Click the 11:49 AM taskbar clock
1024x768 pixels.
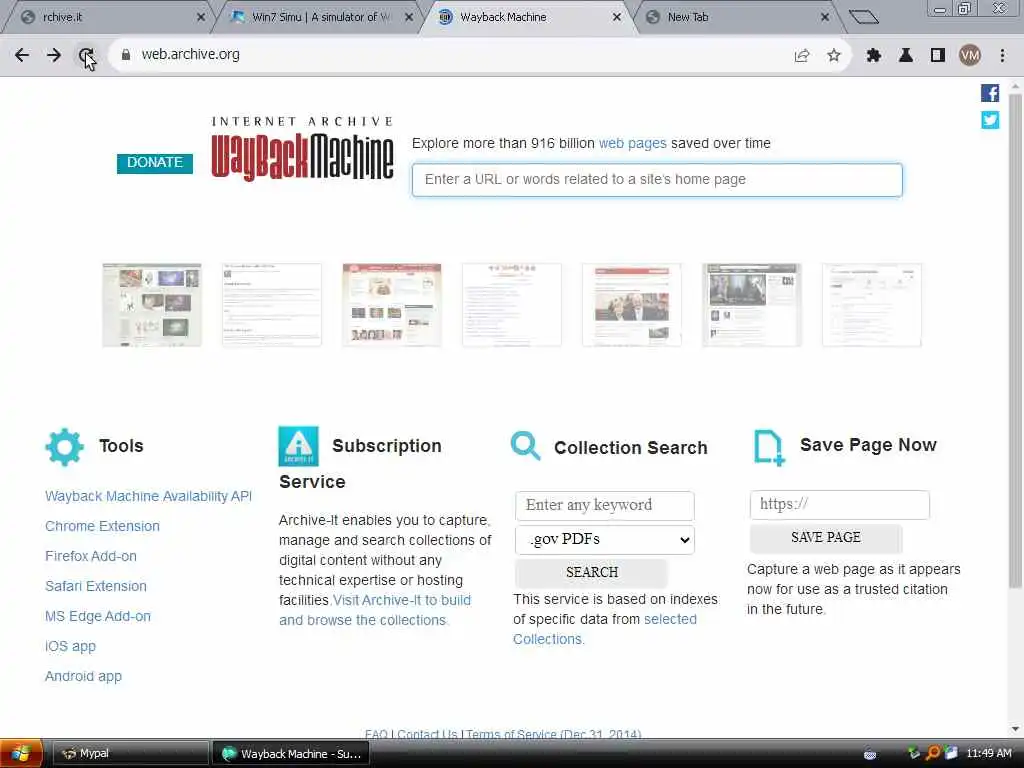989,754
